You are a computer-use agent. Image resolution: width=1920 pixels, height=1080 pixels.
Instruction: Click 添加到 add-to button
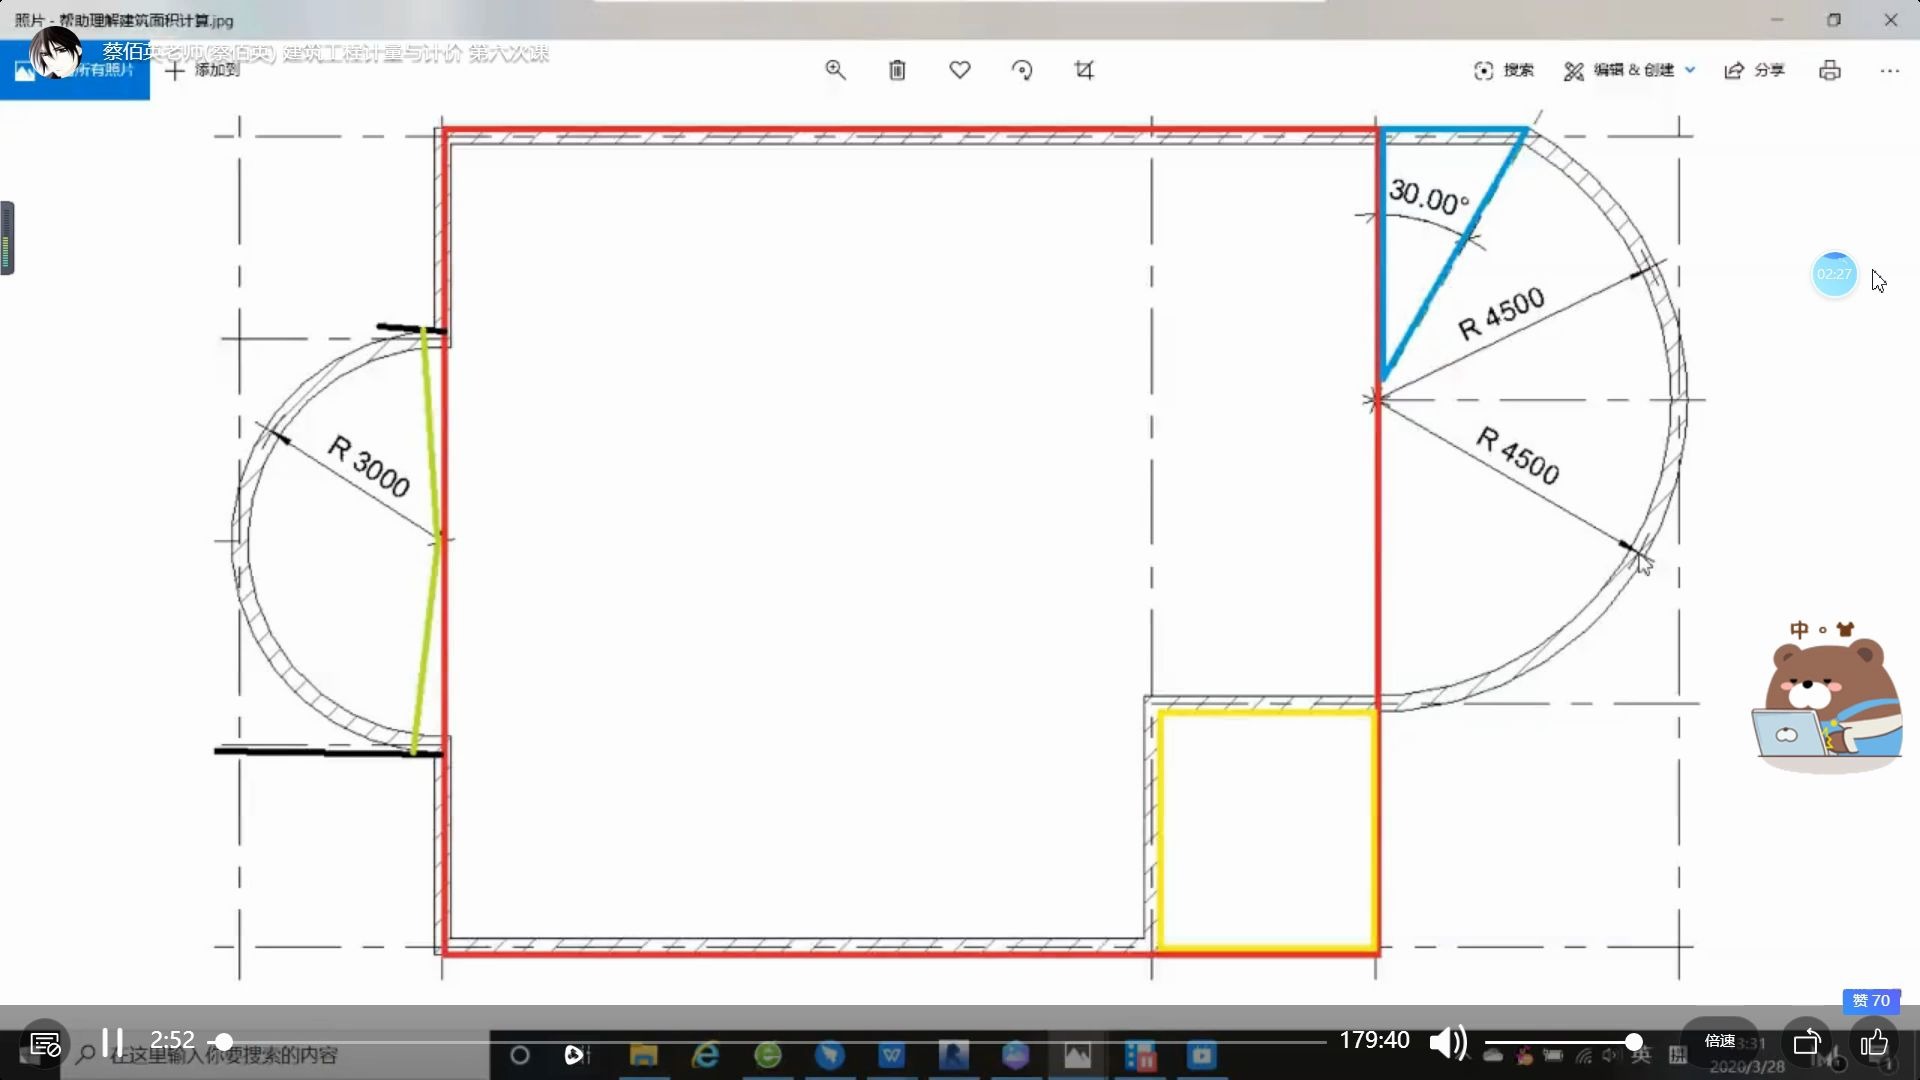click(x=203, y=70)
